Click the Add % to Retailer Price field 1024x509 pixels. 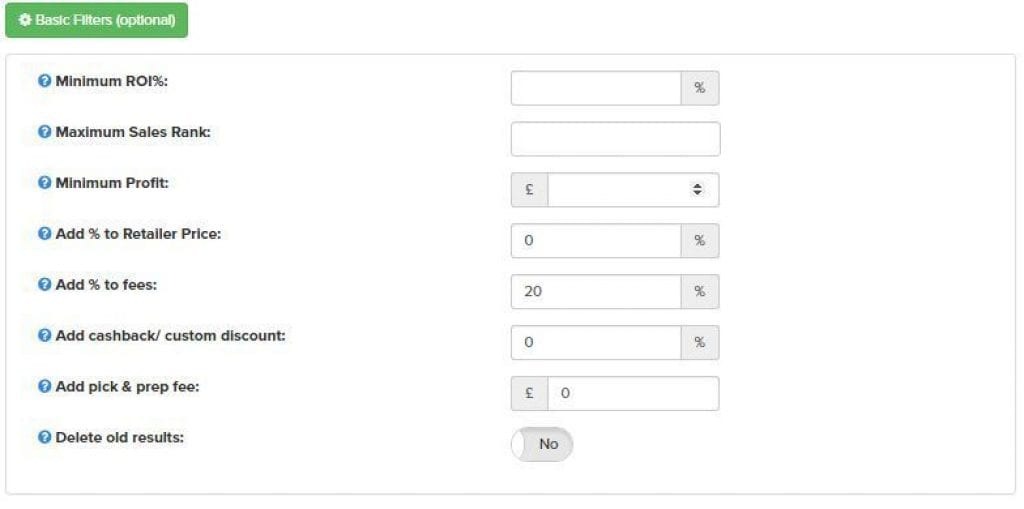pyautogui.click(x=596, y=241)
